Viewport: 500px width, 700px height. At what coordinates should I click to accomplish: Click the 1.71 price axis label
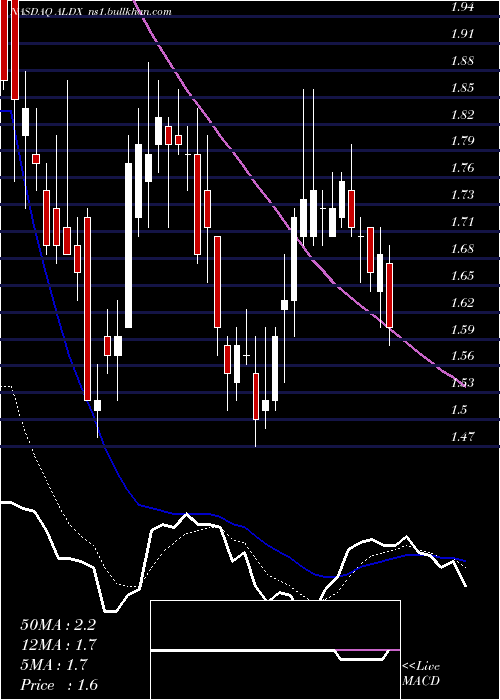coord(463,221)
